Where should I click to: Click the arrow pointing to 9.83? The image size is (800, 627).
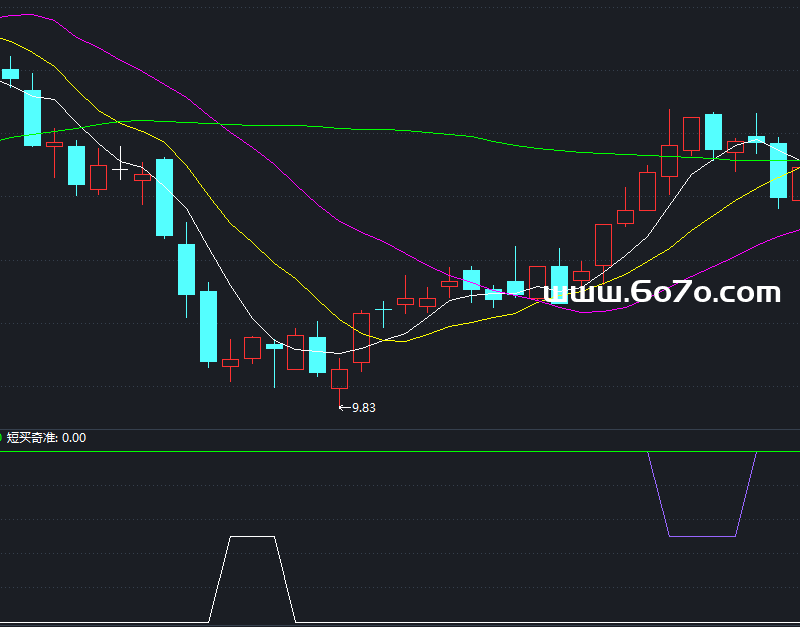point(345,407)
